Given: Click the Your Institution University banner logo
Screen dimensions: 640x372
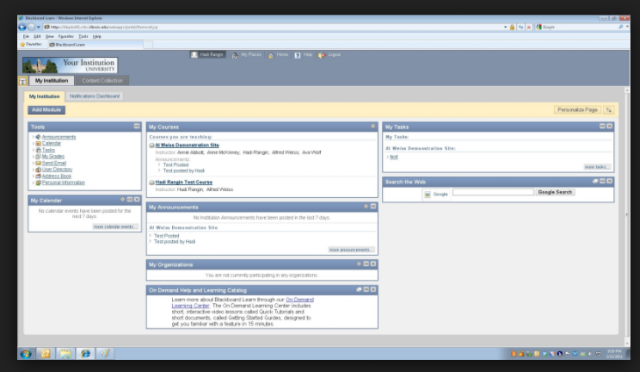Looking at the screenshot, I should tap(70, 65).
